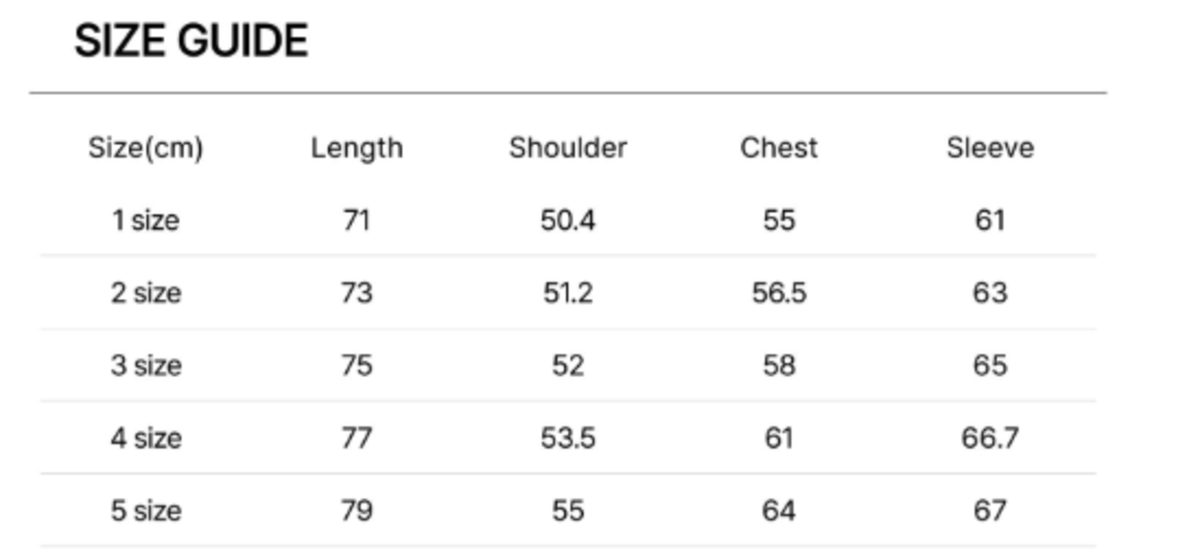Click the Sleeve column header
Image resolution: width=1200 pixels, height=549 pixels.
point(990,148)
